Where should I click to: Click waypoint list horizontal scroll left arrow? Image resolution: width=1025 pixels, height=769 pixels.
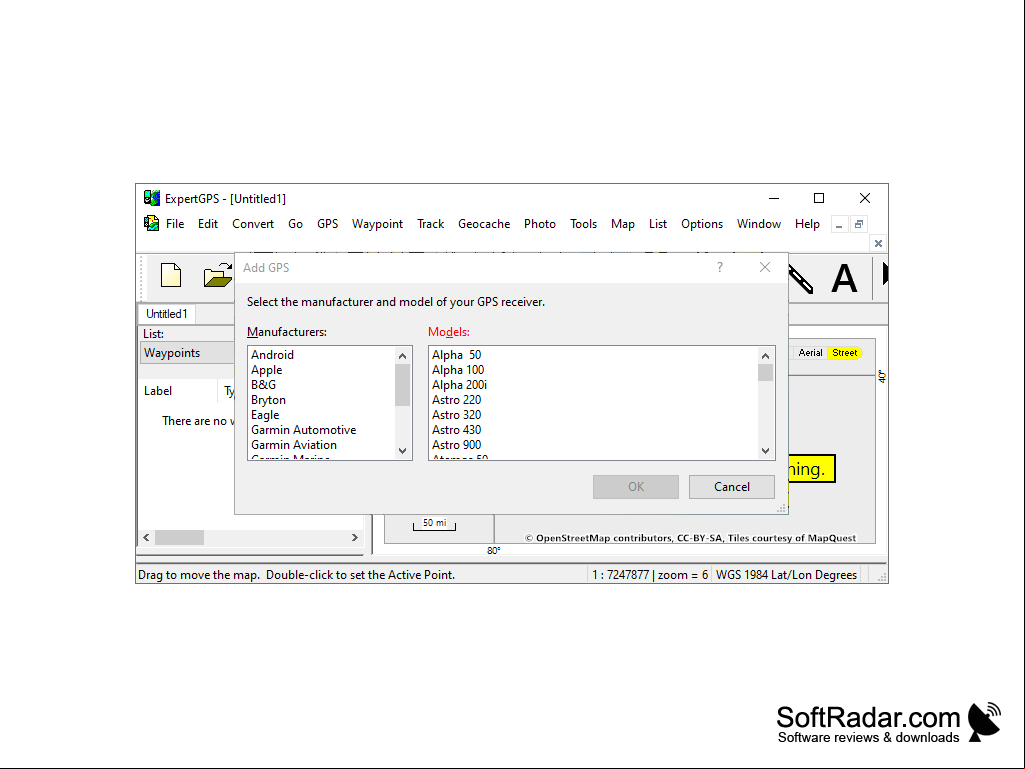pos(146,538)
